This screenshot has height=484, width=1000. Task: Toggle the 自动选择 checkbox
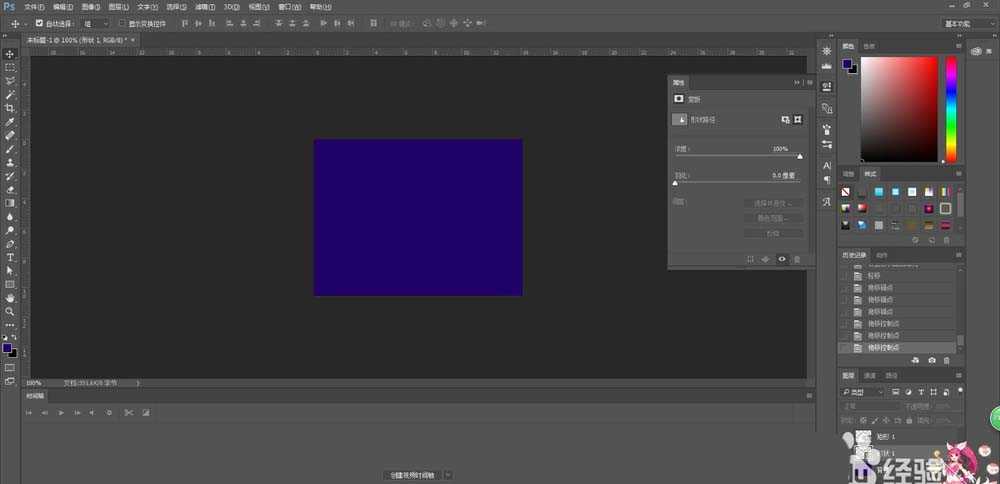39,22
